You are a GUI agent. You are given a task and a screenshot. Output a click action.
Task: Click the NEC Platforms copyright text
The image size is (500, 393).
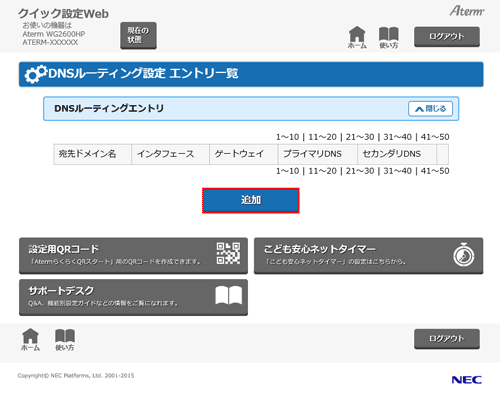[x=76, y=376]
